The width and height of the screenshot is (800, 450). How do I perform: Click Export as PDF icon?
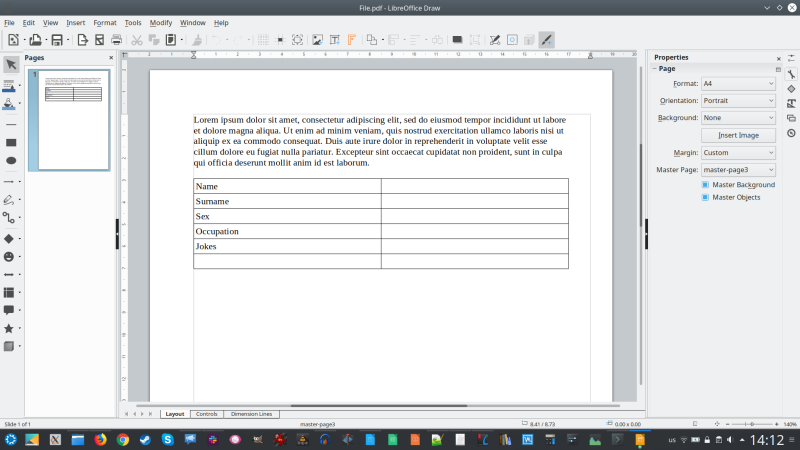click(x=99, y=40)
